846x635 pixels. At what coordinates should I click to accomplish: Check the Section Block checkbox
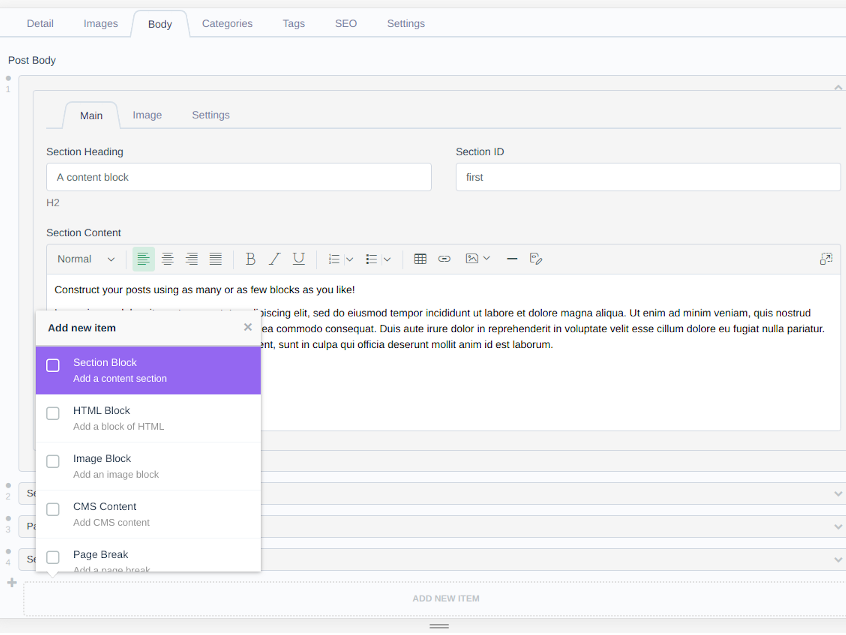point(53,365)
